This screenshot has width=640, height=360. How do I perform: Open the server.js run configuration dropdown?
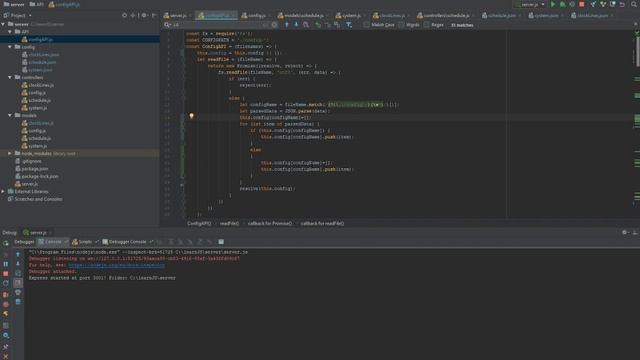tap(530, 4)
